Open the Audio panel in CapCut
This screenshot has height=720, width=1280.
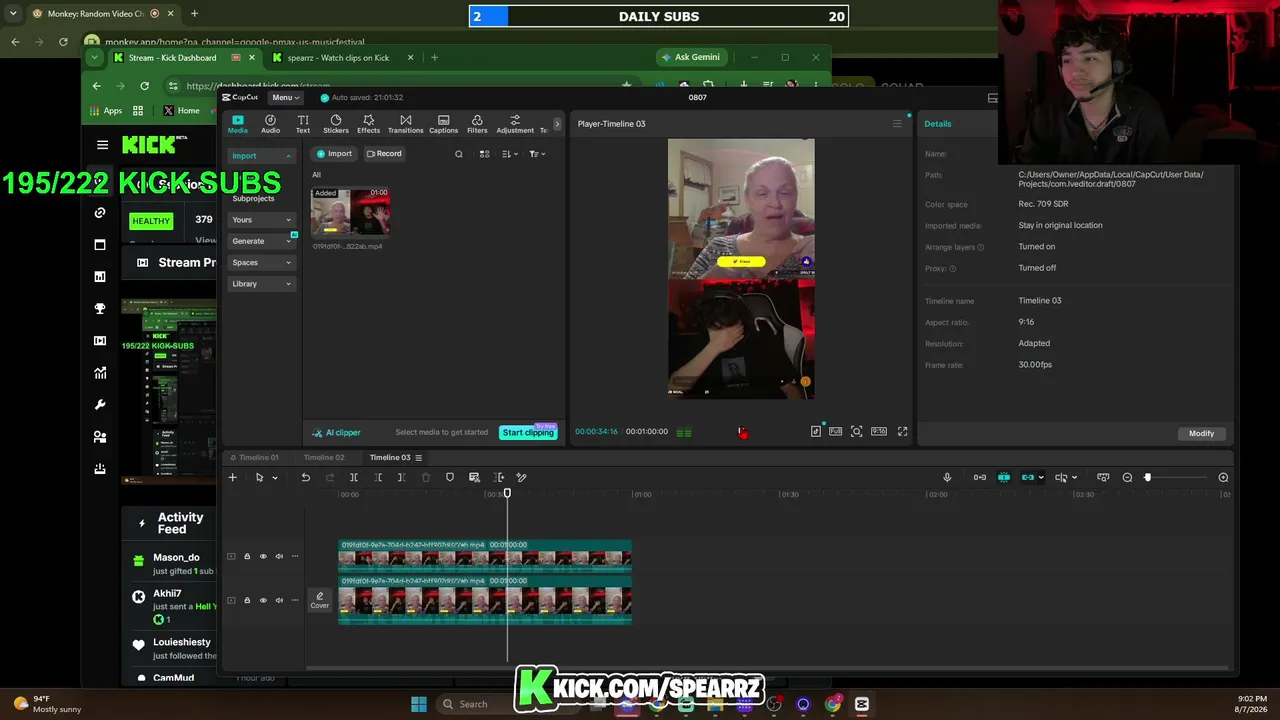(x=270, y=124)
